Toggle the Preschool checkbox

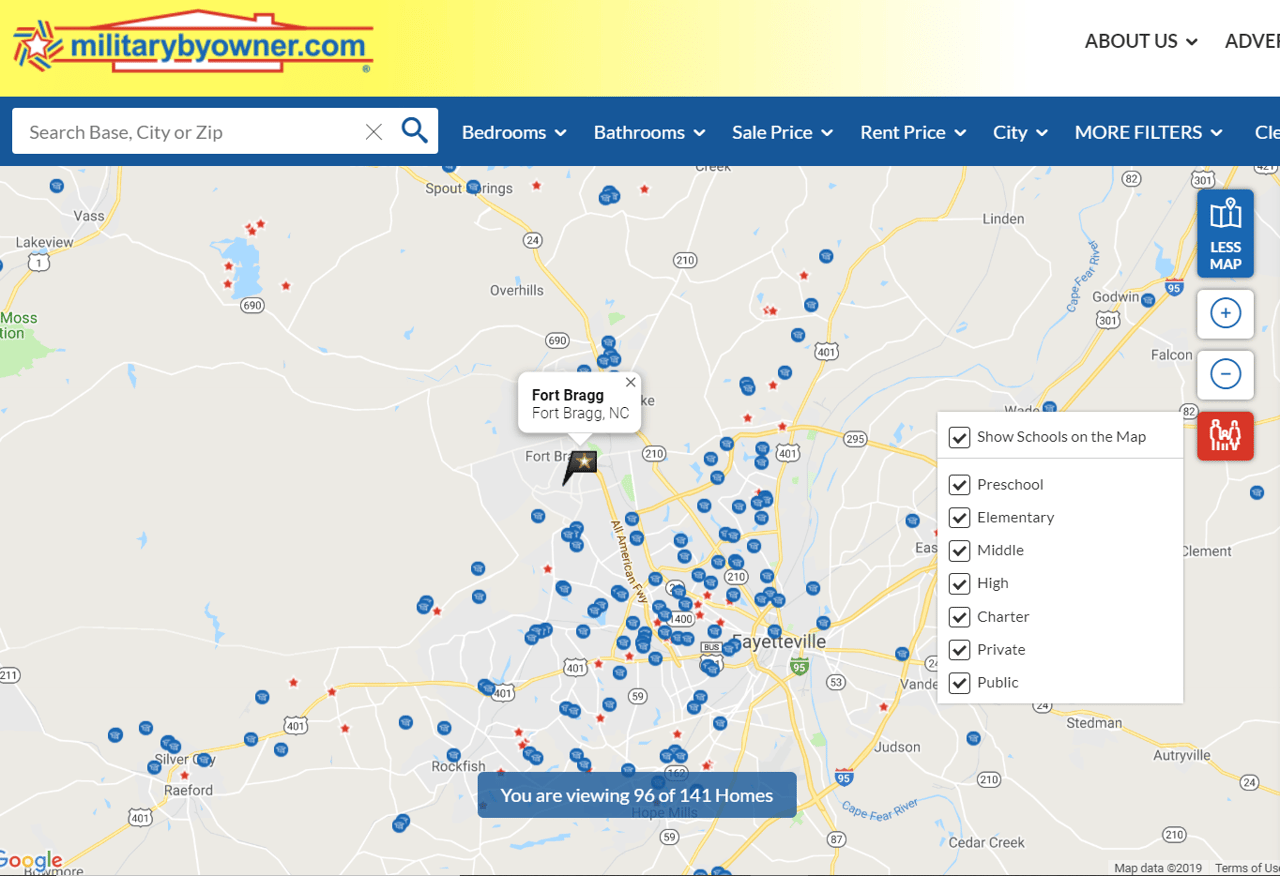tap(959, 485)
